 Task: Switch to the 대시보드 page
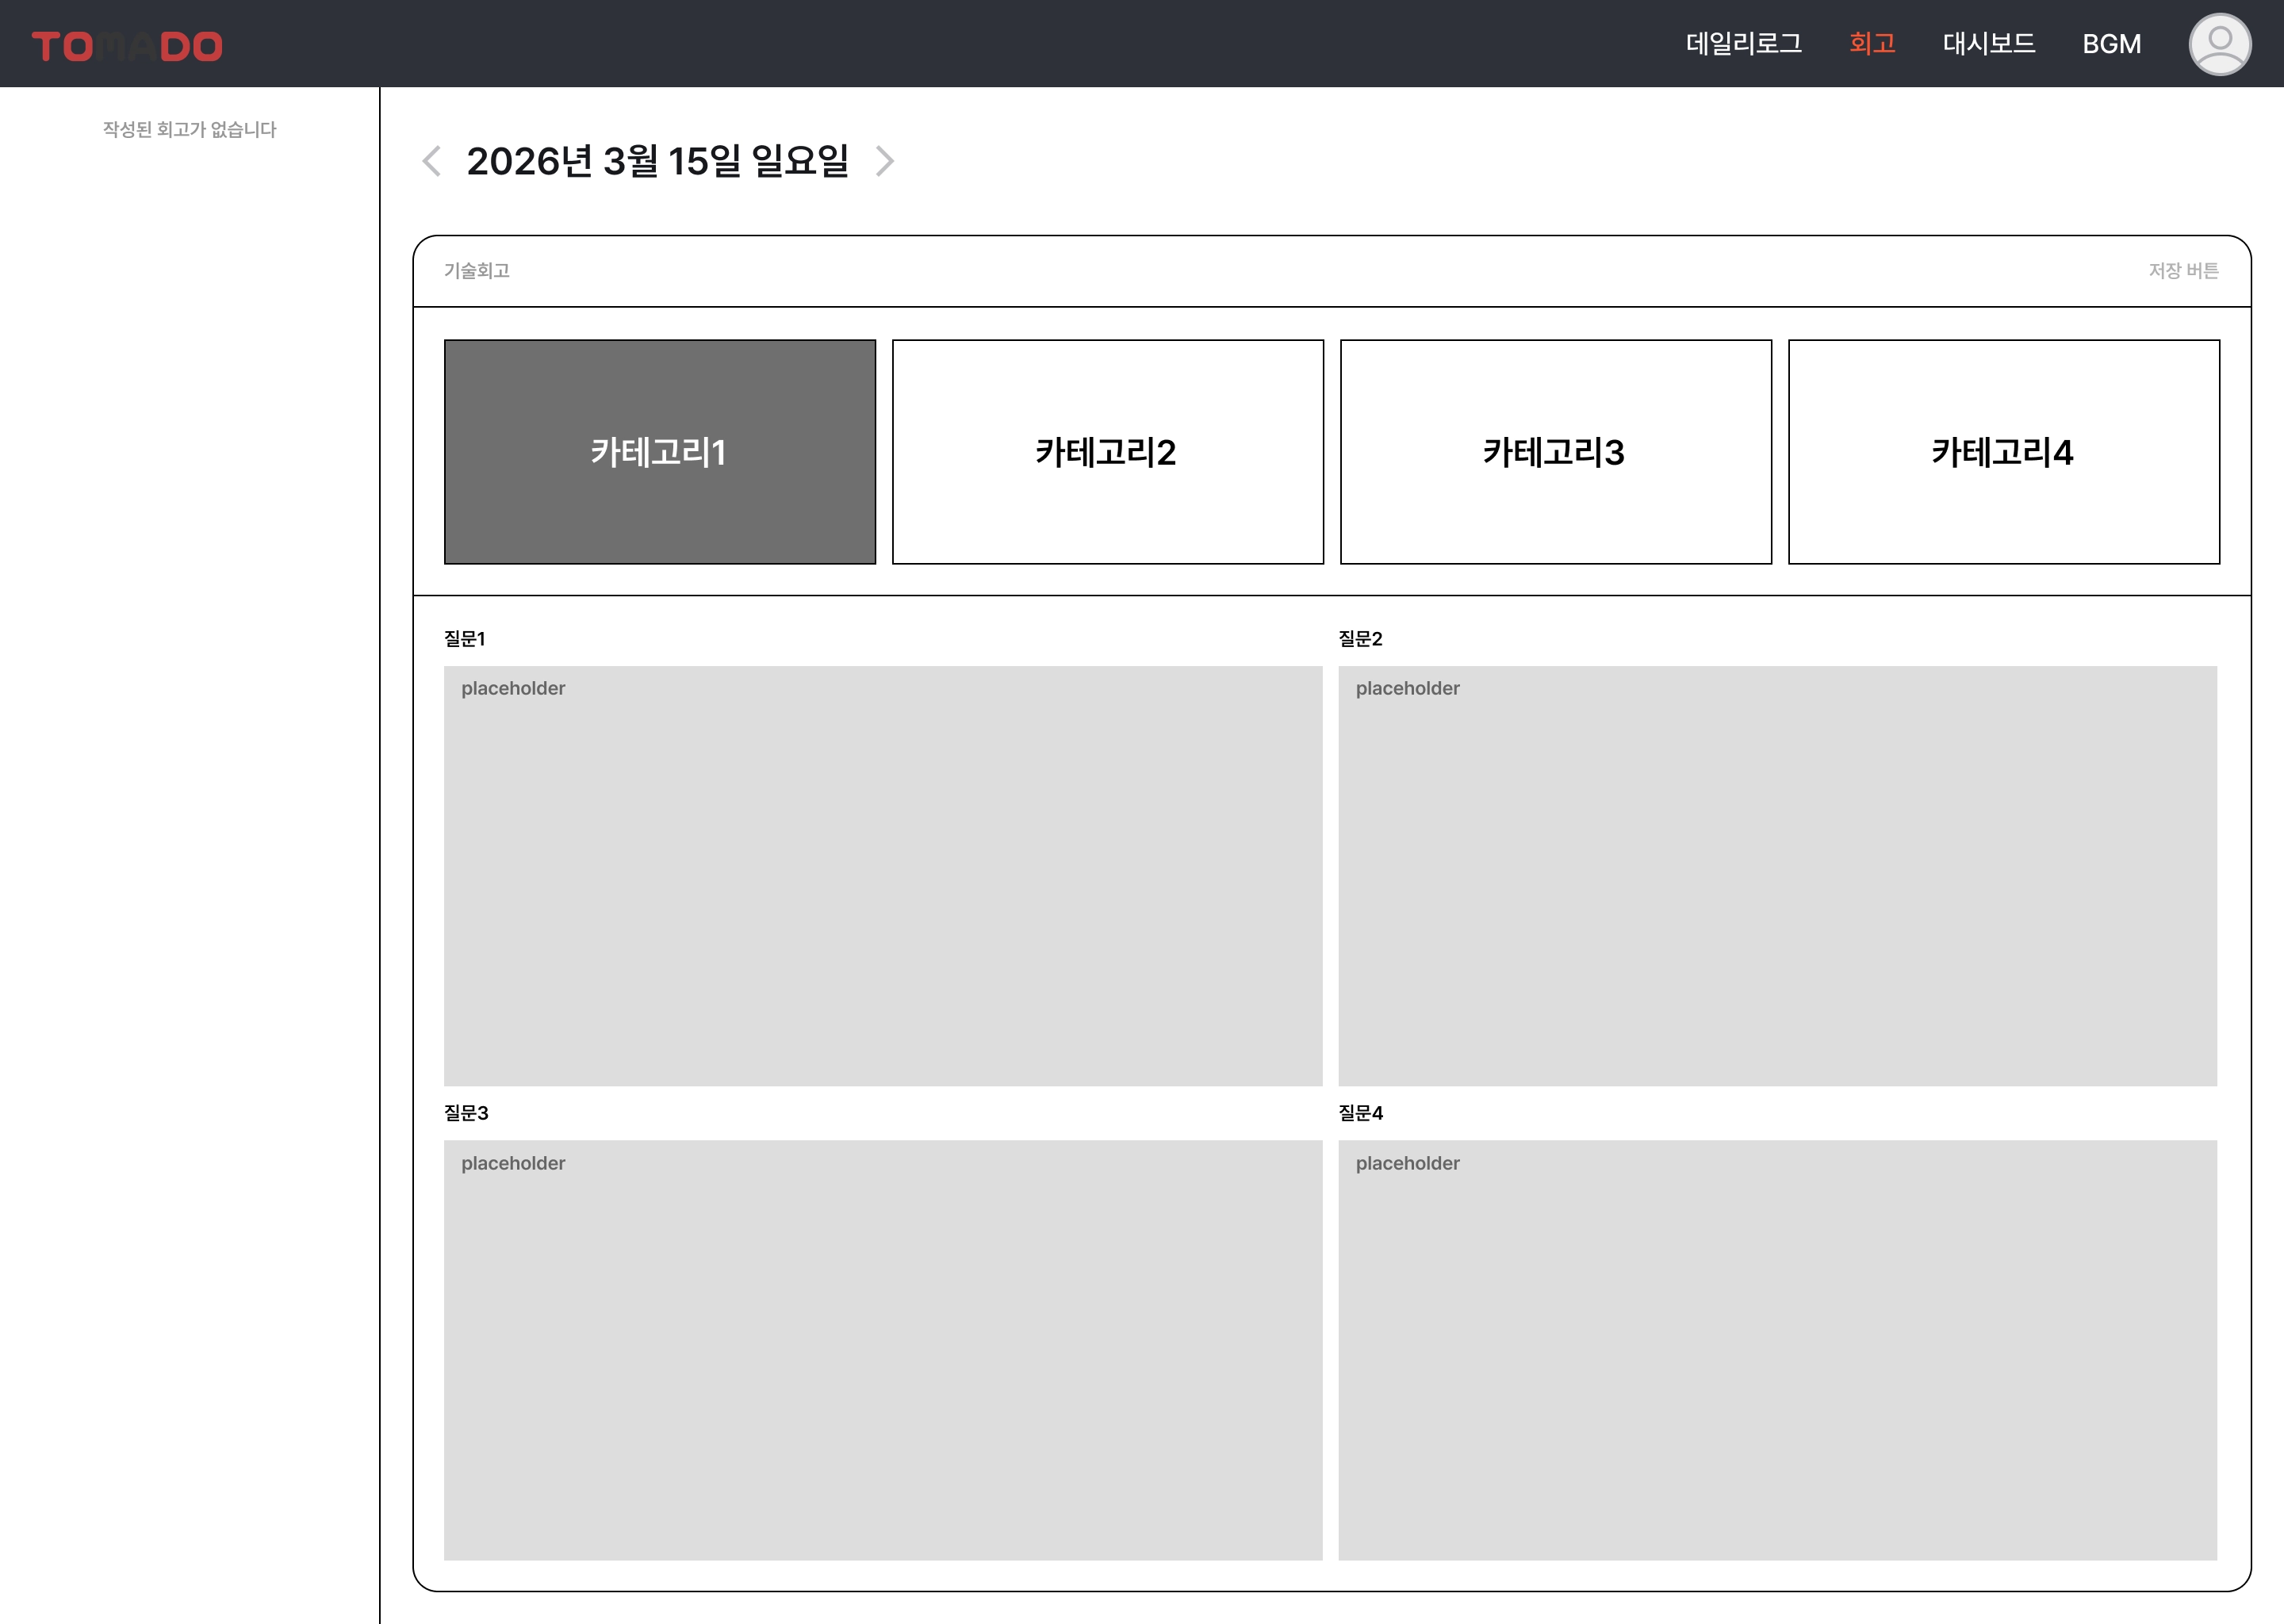(x=1988, y=44)
